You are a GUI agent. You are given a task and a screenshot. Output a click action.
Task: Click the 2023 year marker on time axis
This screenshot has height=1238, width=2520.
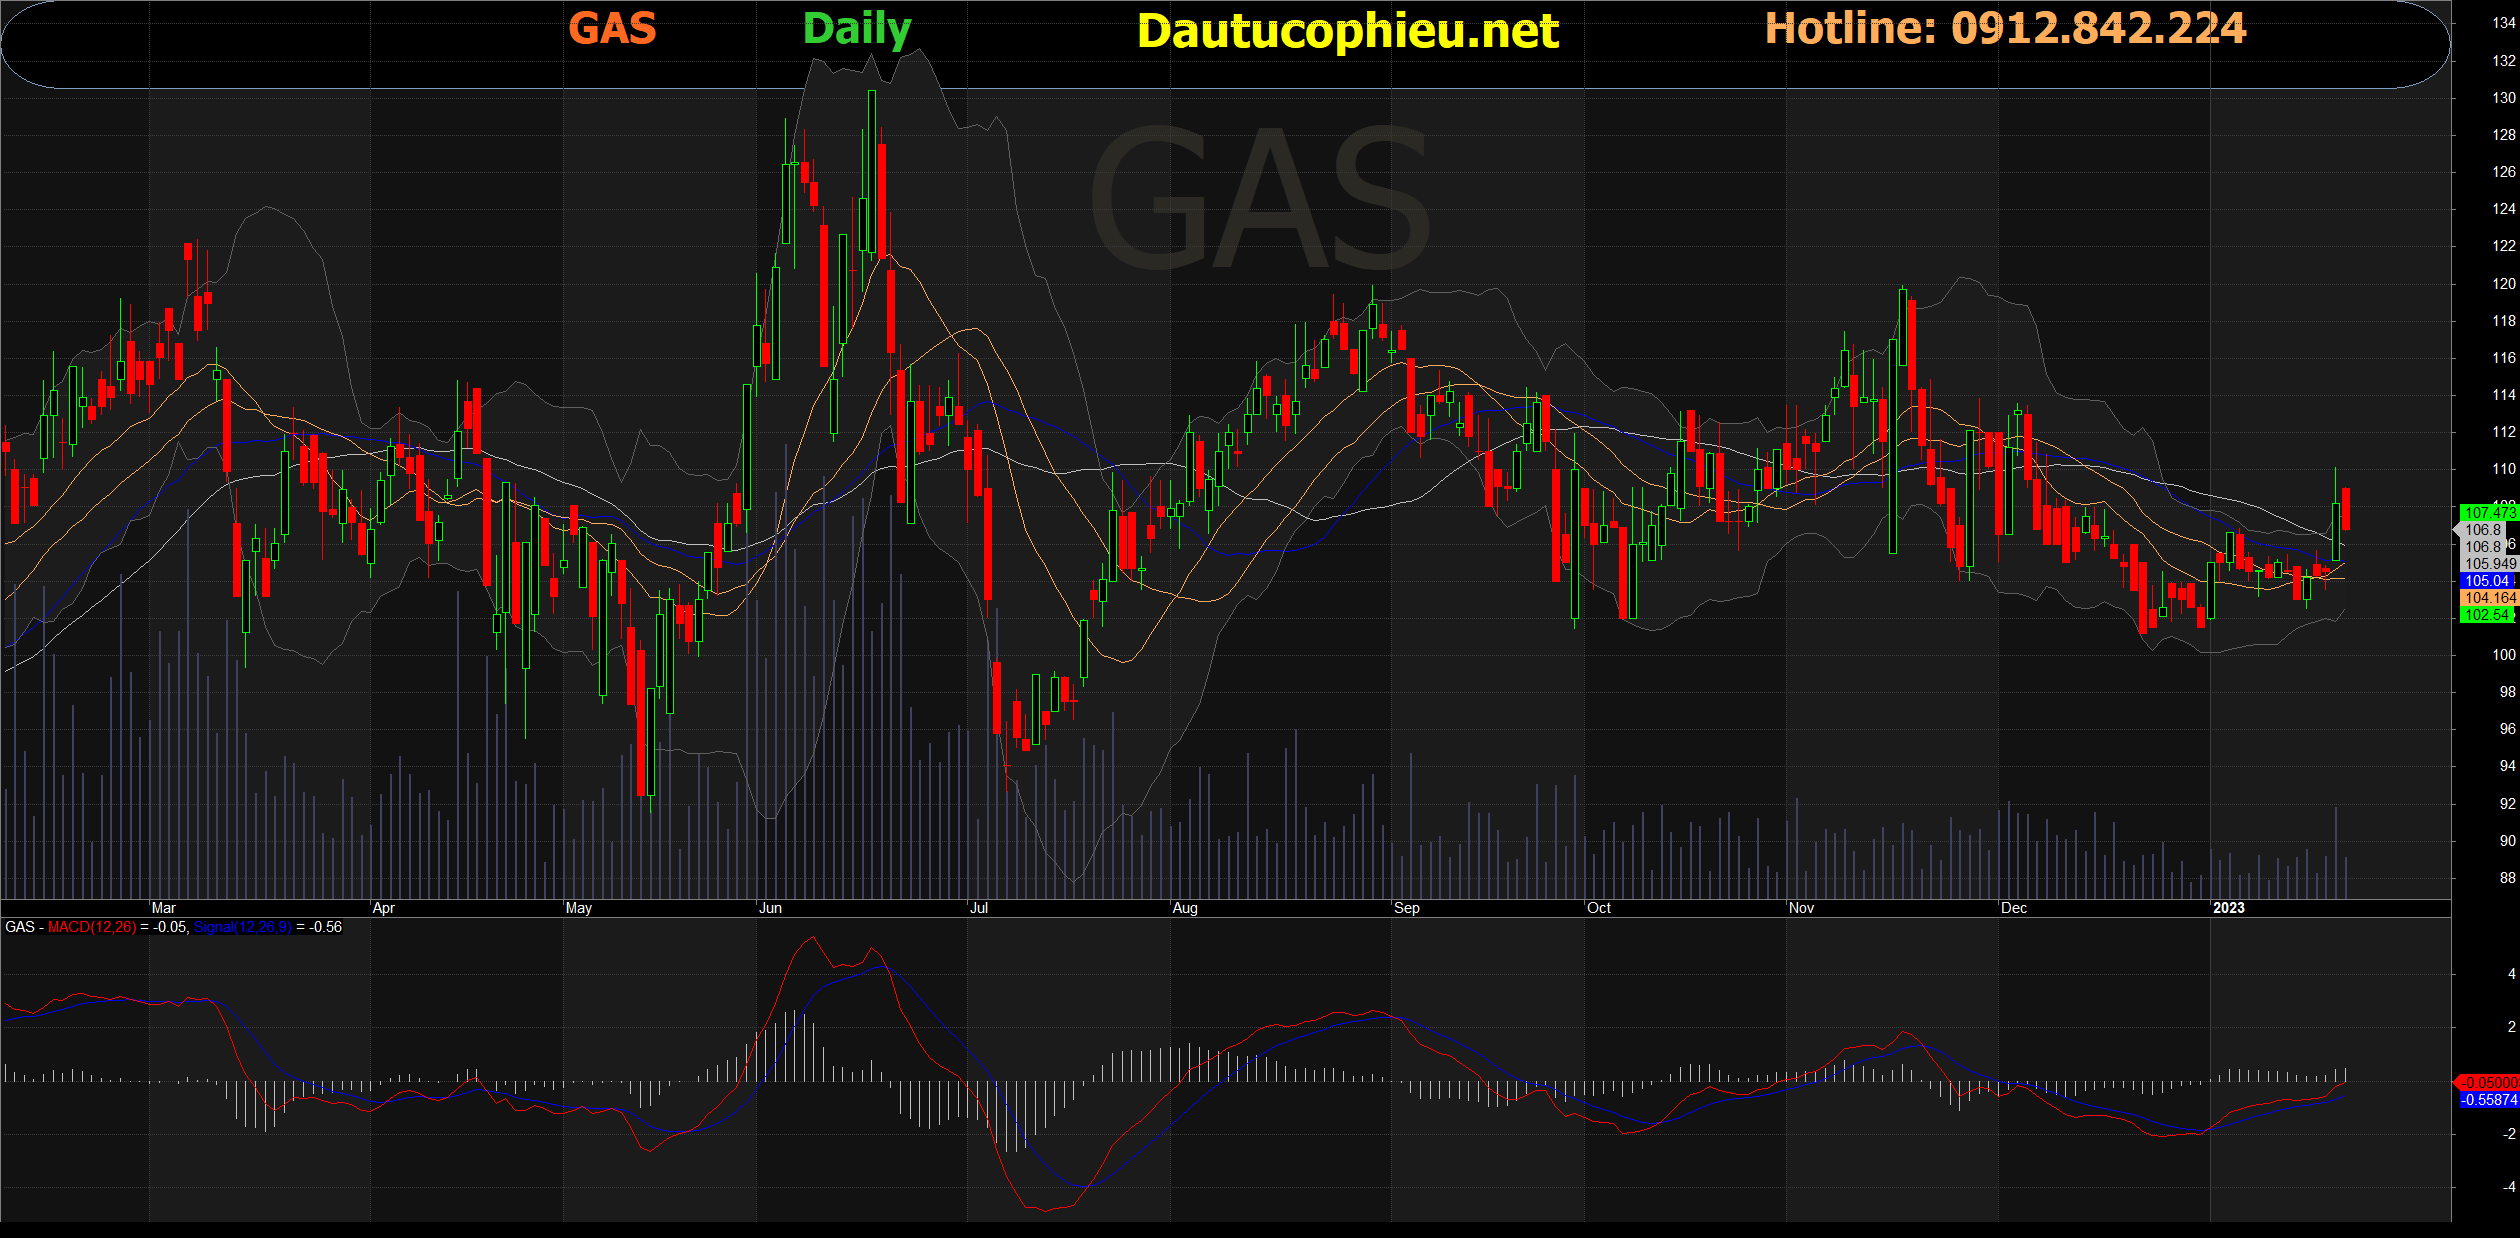[2228, 908]
